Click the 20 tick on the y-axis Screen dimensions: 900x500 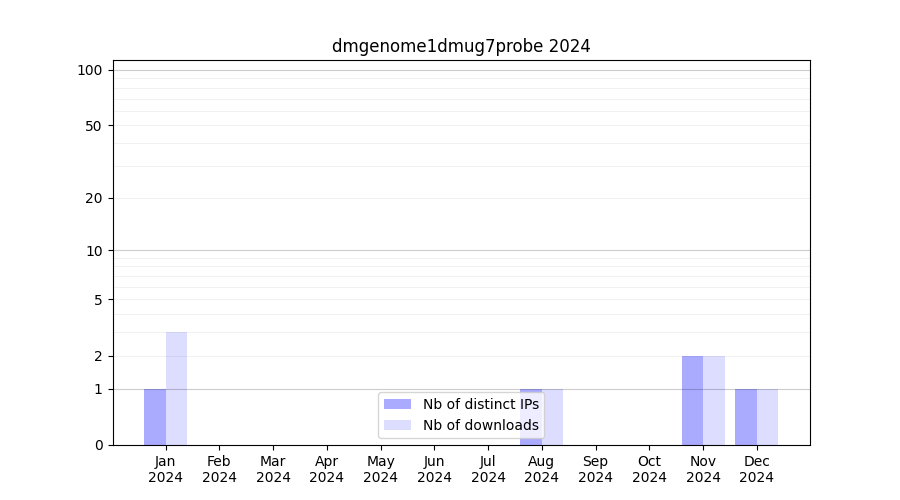tap(94, 198)
